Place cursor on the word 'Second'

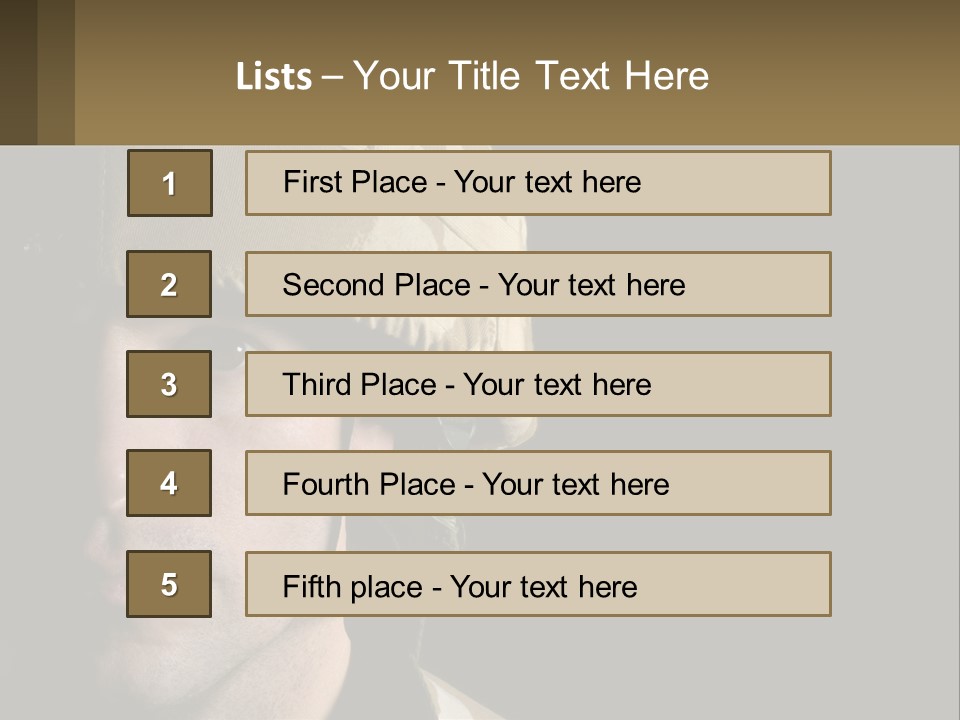(334, 285)
